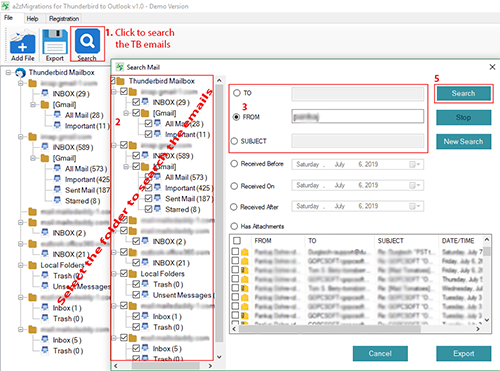The image size is (500, 371).
Task: Click the Stop button
Action: (464, 118)
